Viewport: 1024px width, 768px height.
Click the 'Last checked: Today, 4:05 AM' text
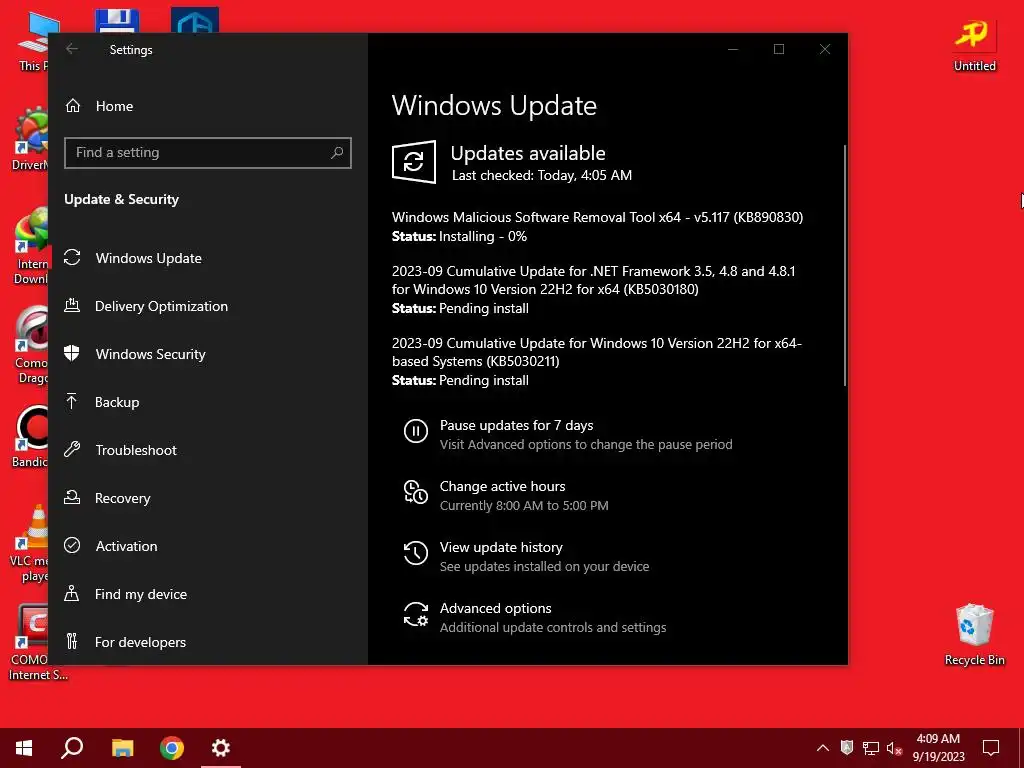click(541, 175)
